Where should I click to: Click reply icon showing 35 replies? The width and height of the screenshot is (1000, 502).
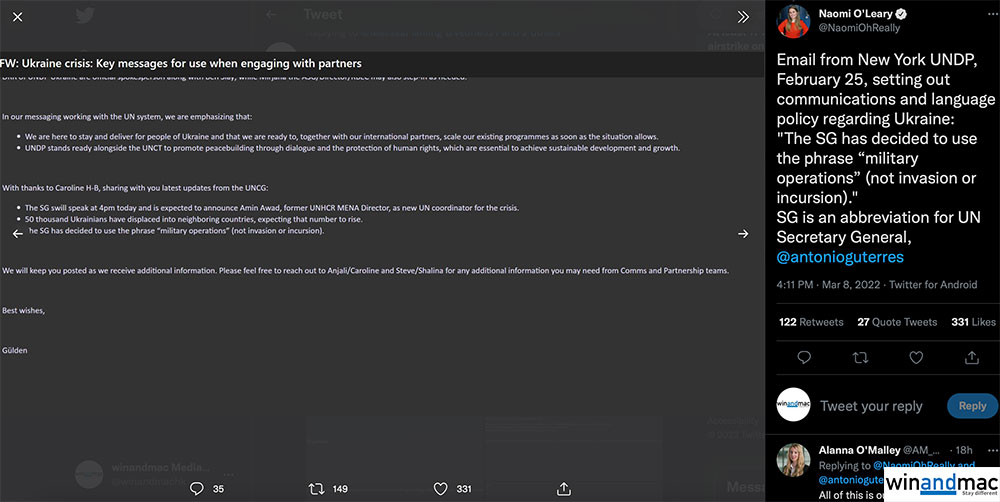click(x=197, y=489)
